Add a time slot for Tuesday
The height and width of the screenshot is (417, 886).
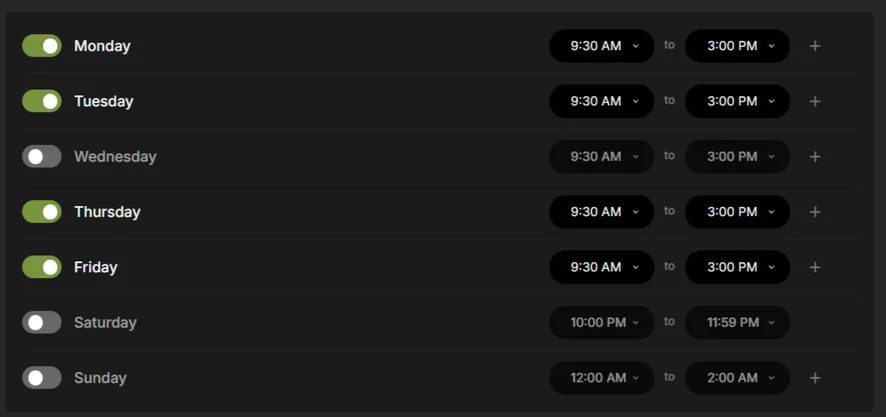click(815, 101)
